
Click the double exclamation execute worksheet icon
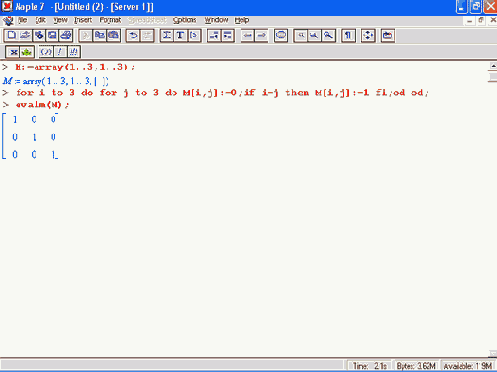(x=73, y=52)
